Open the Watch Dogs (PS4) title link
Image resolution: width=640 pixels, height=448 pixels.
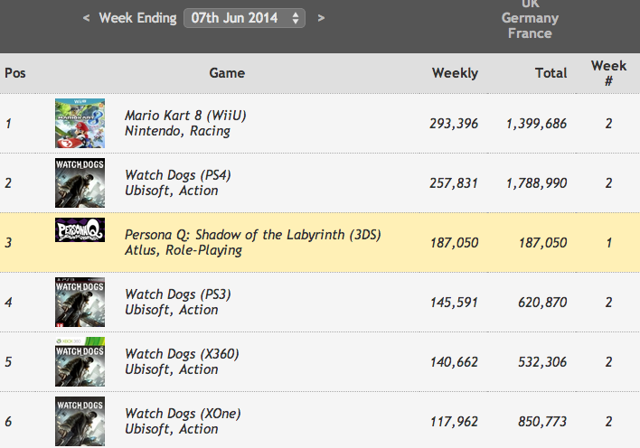point(178,175)
